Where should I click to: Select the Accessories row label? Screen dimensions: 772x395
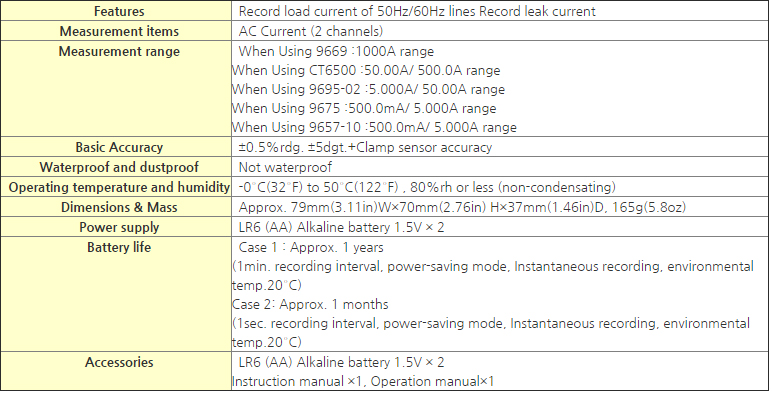pos(119,362)
